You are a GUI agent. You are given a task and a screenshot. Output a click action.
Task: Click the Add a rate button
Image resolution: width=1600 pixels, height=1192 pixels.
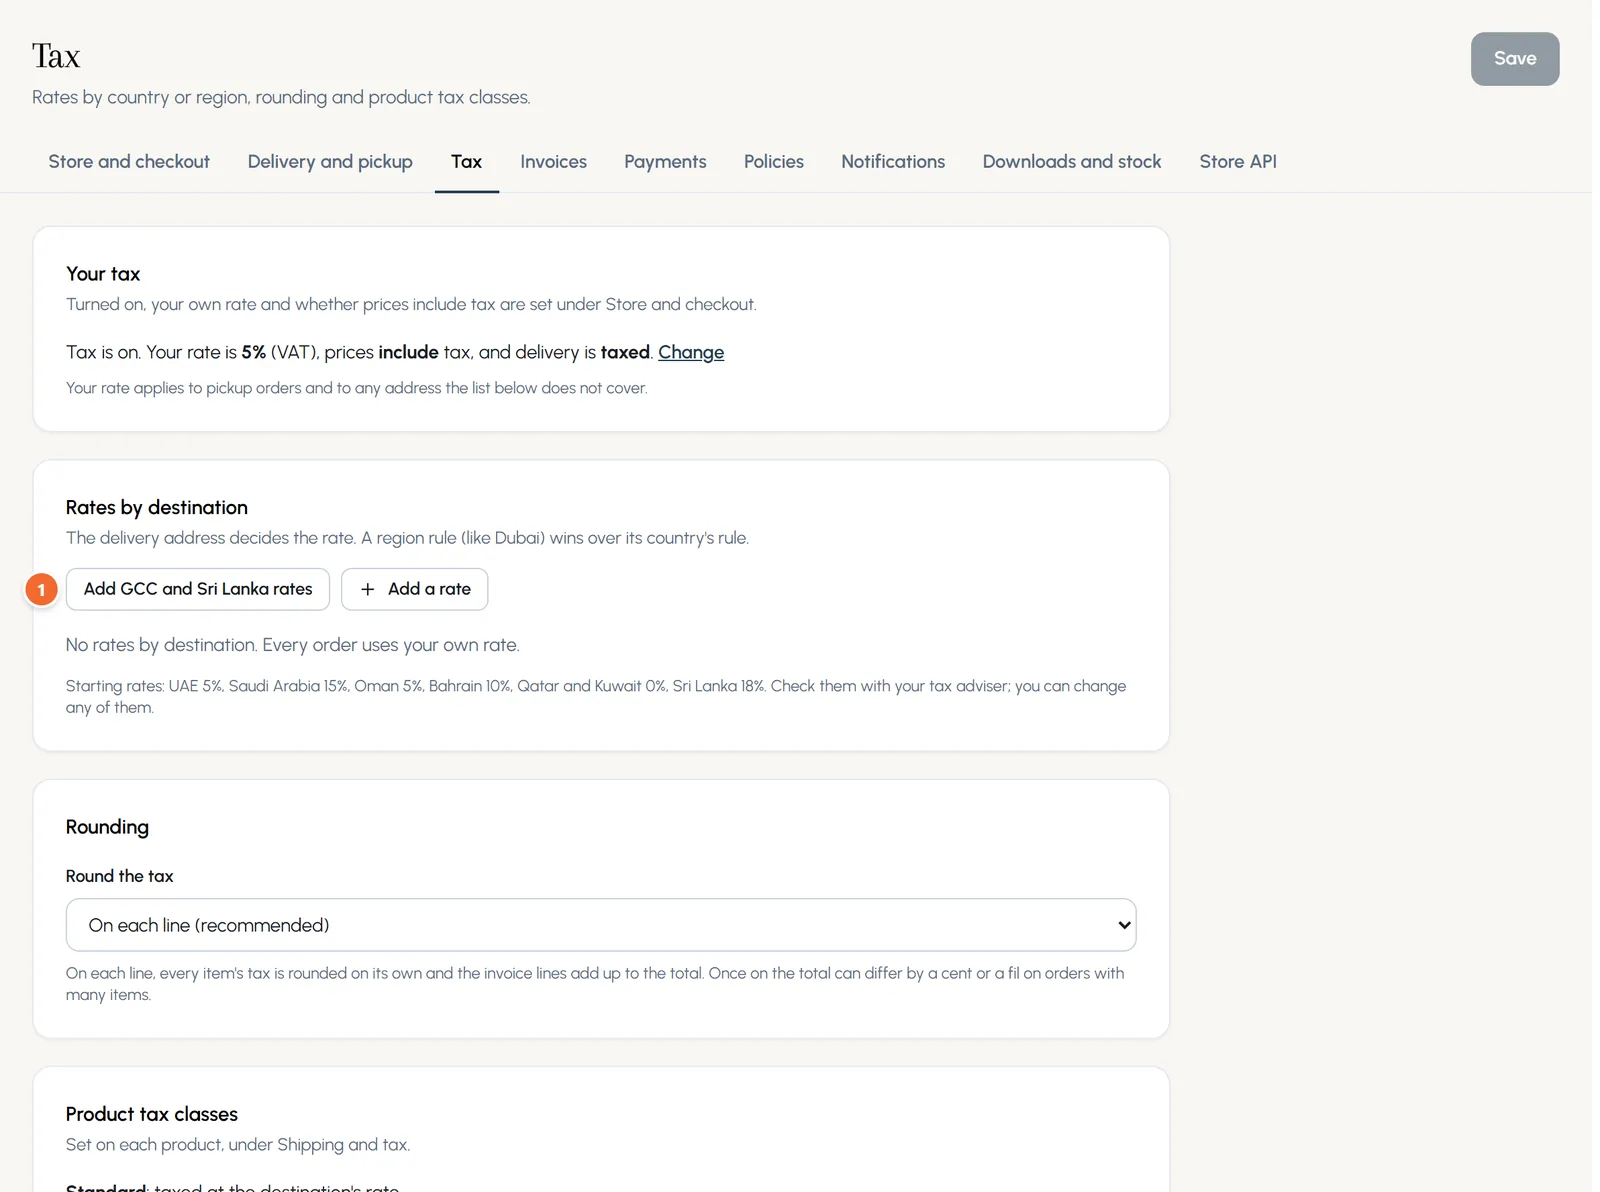click(414, 589)
